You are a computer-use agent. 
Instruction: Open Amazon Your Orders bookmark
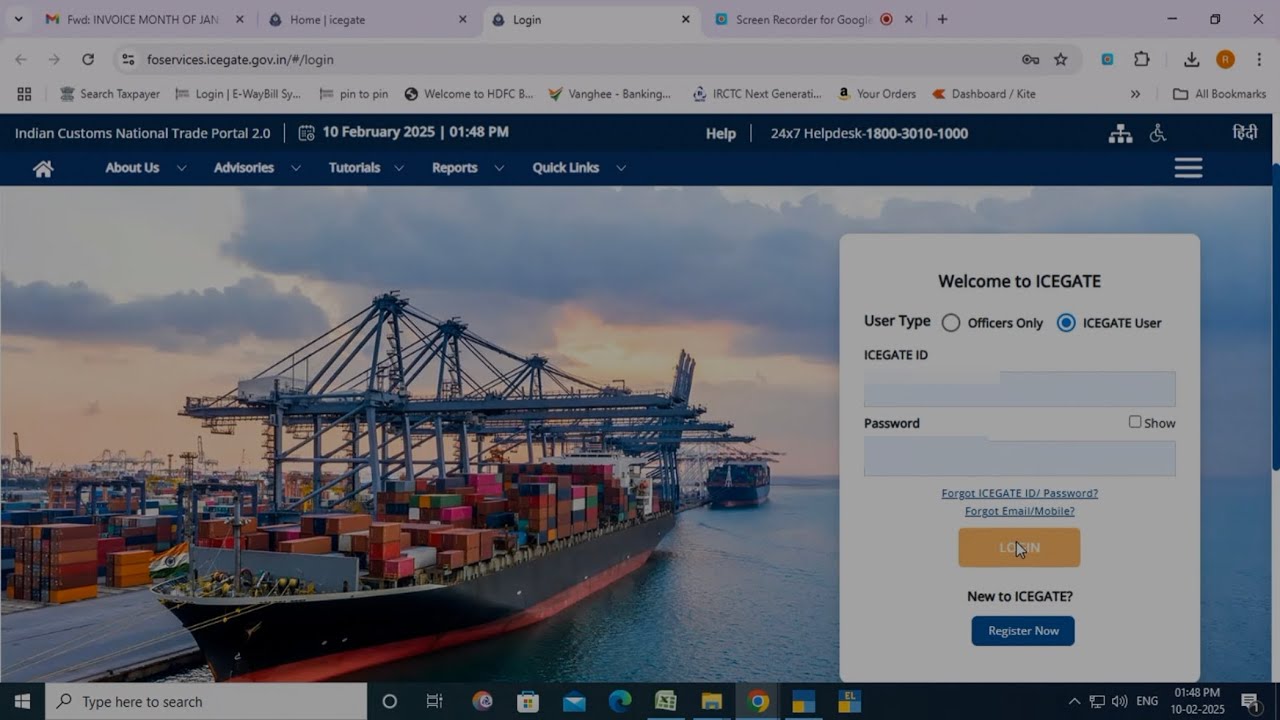tap(877, 94)
